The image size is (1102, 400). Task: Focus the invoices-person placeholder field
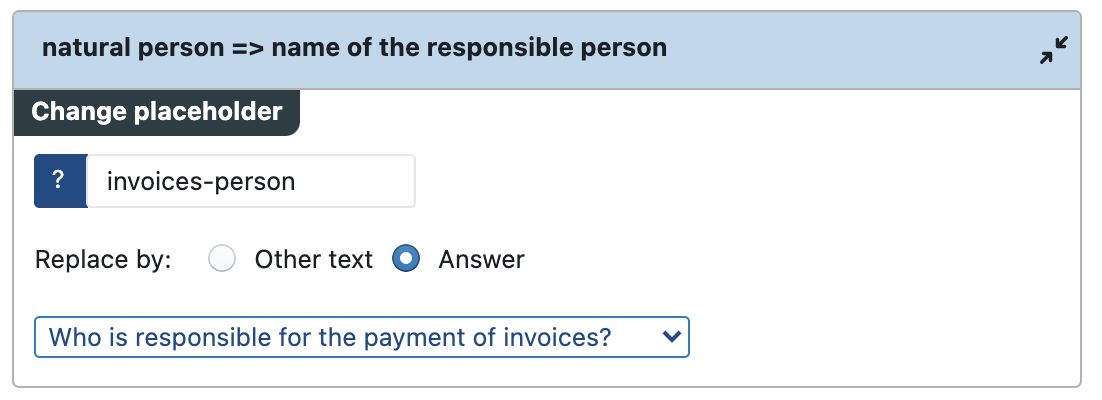[251, 181]
